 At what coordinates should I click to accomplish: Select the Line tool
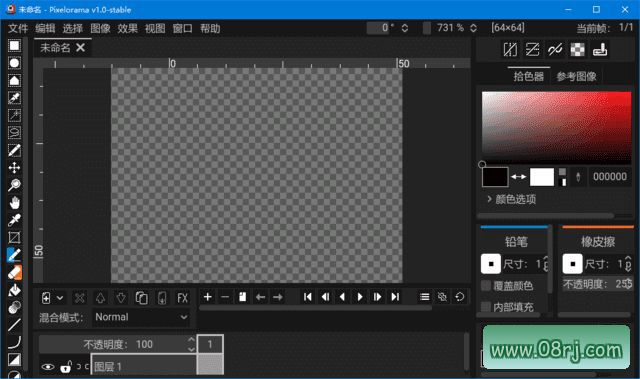click(14, 325)
